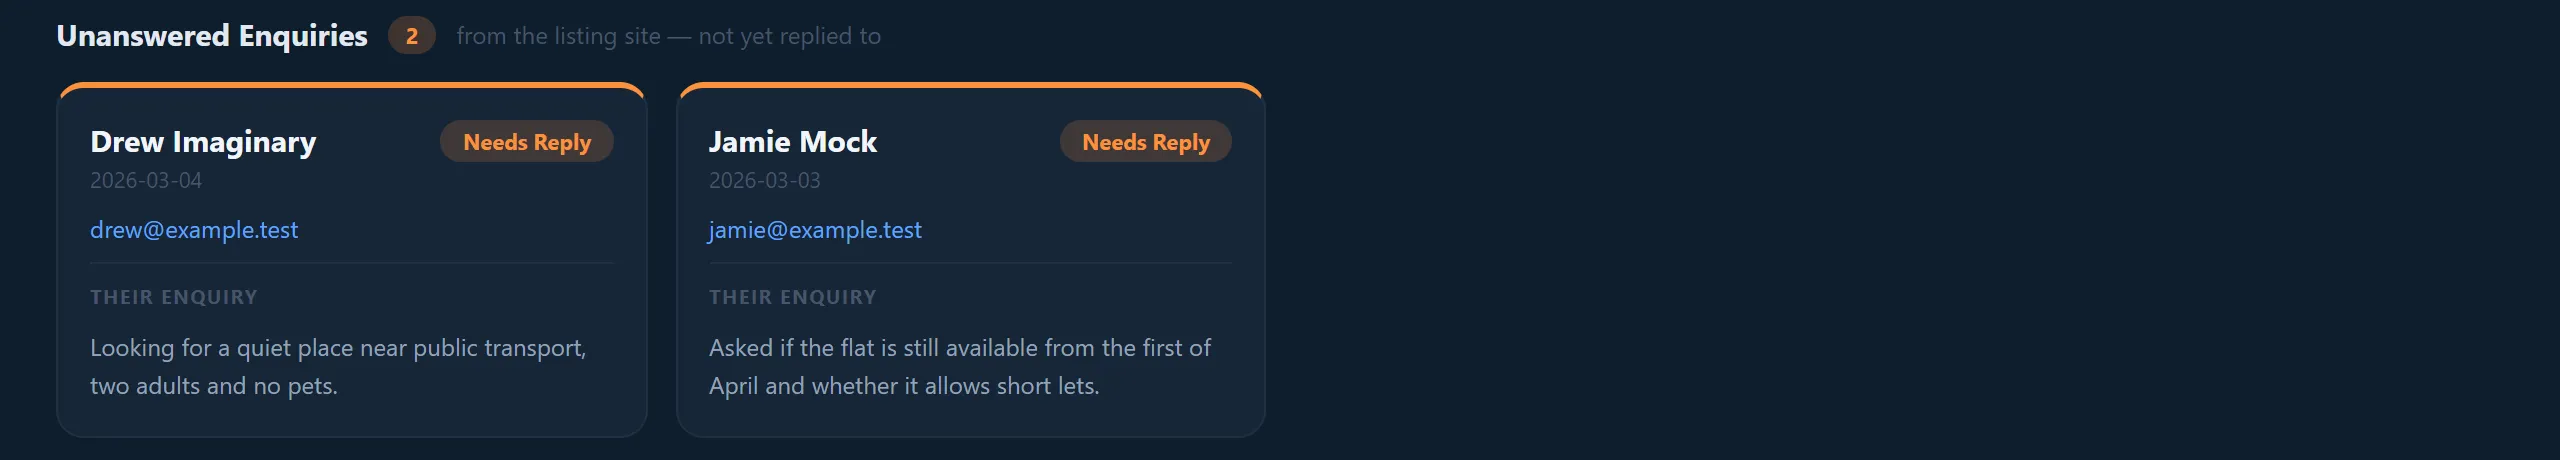Click the orange top border of Drew's card
The height and width of the screenshot is (460, 2560).
click(x=352, y=85)
